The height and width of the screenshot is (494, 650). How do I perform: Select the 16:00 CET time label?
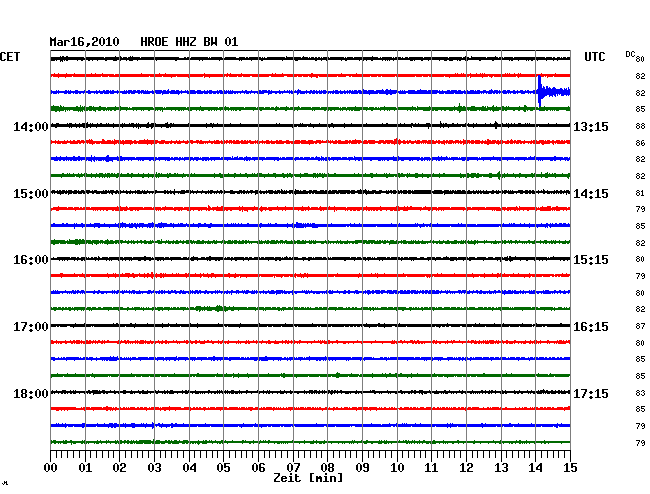point(31,260)
